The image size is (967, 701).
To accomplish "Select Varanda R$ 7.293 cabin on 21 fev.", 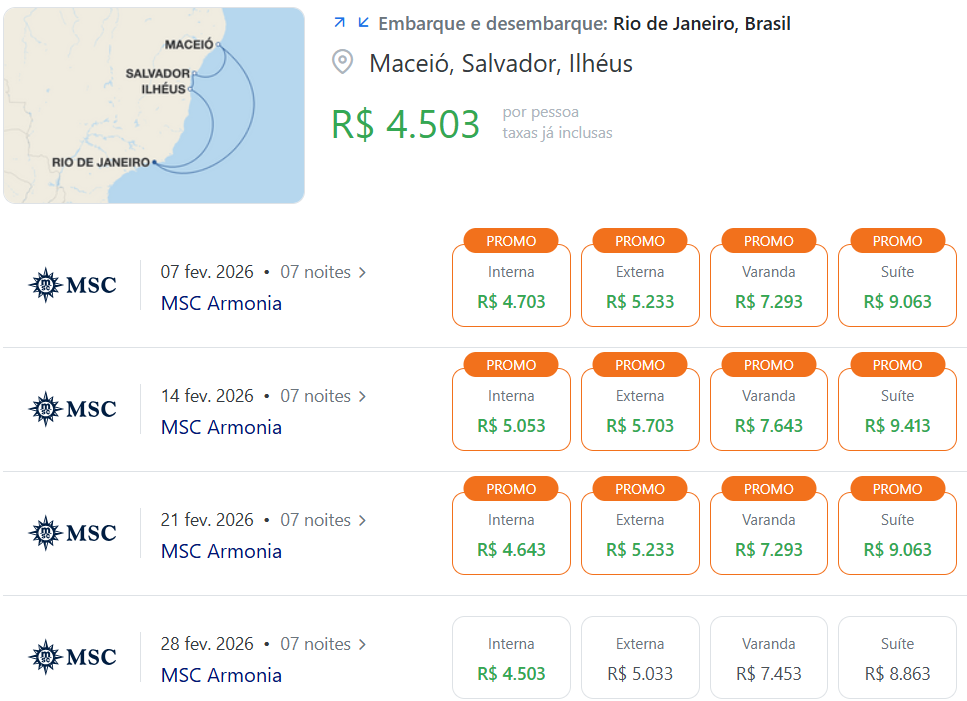I will (768, 533).
